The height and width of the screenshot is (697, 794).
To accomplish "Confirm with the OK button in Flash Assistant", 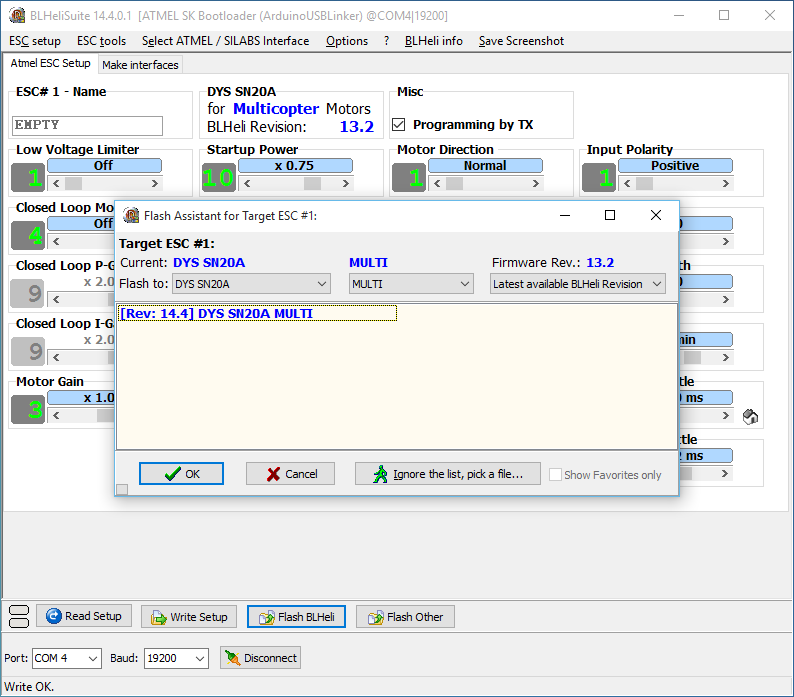I will coord(181,474).
